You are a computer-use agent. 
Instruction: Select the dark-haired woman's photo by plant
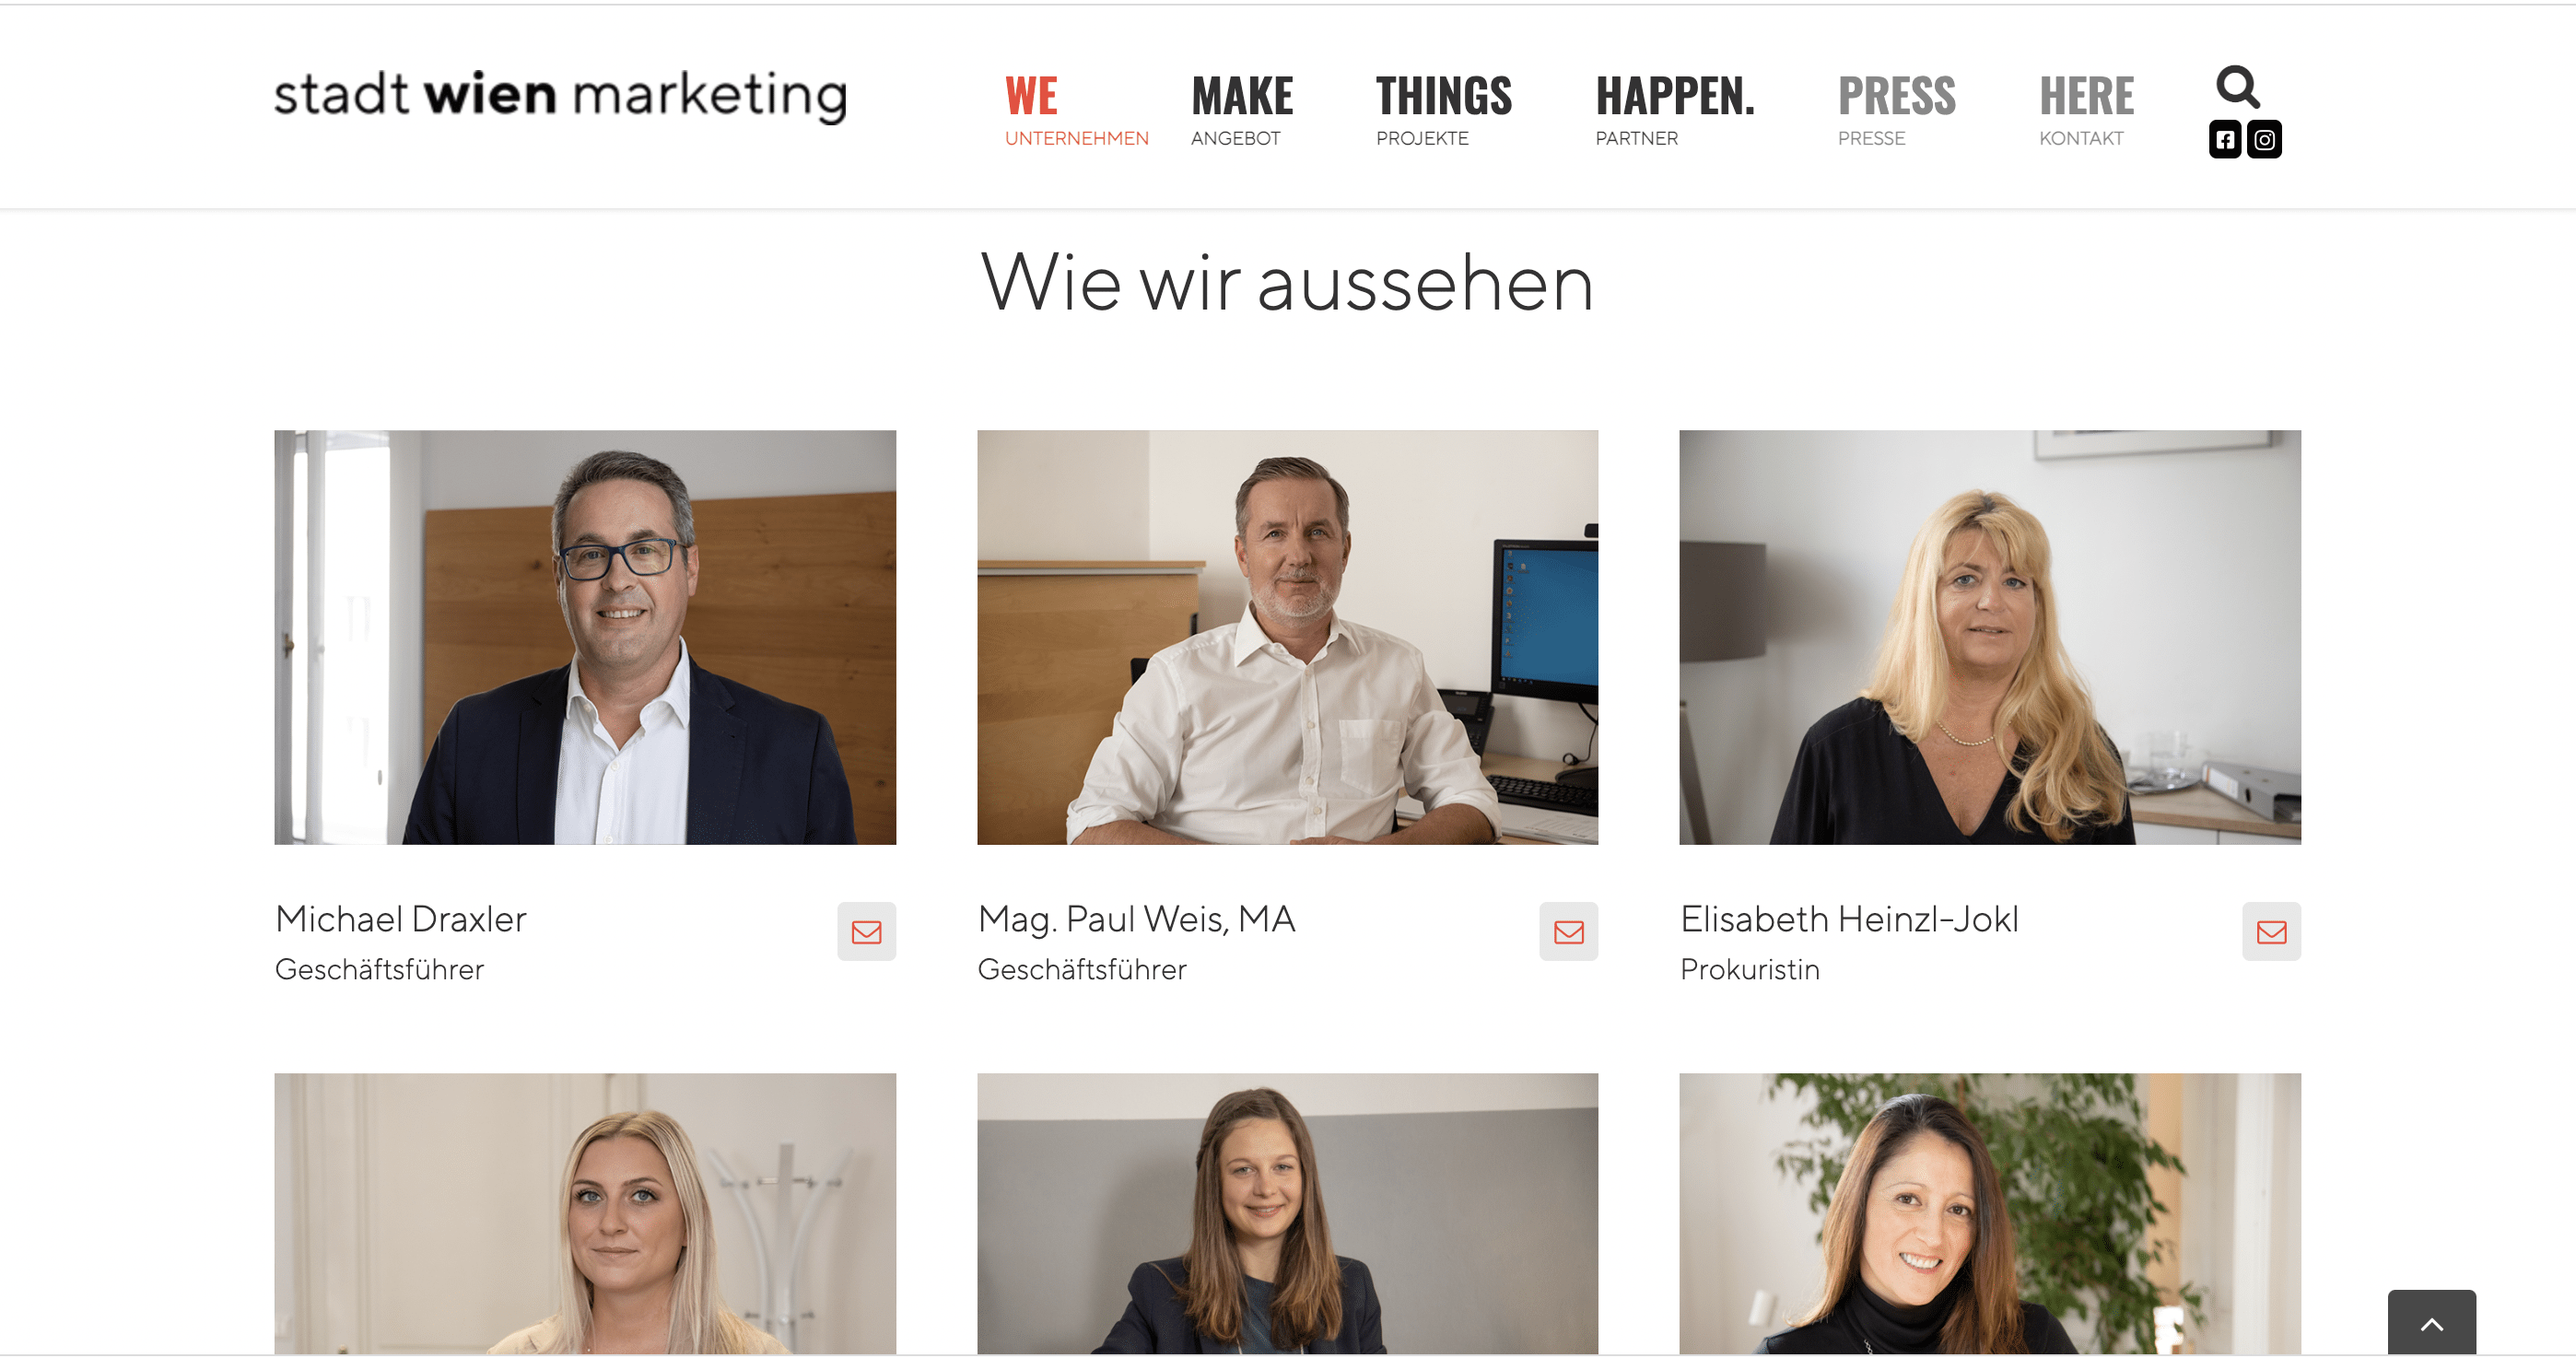coord(1989,1214)
